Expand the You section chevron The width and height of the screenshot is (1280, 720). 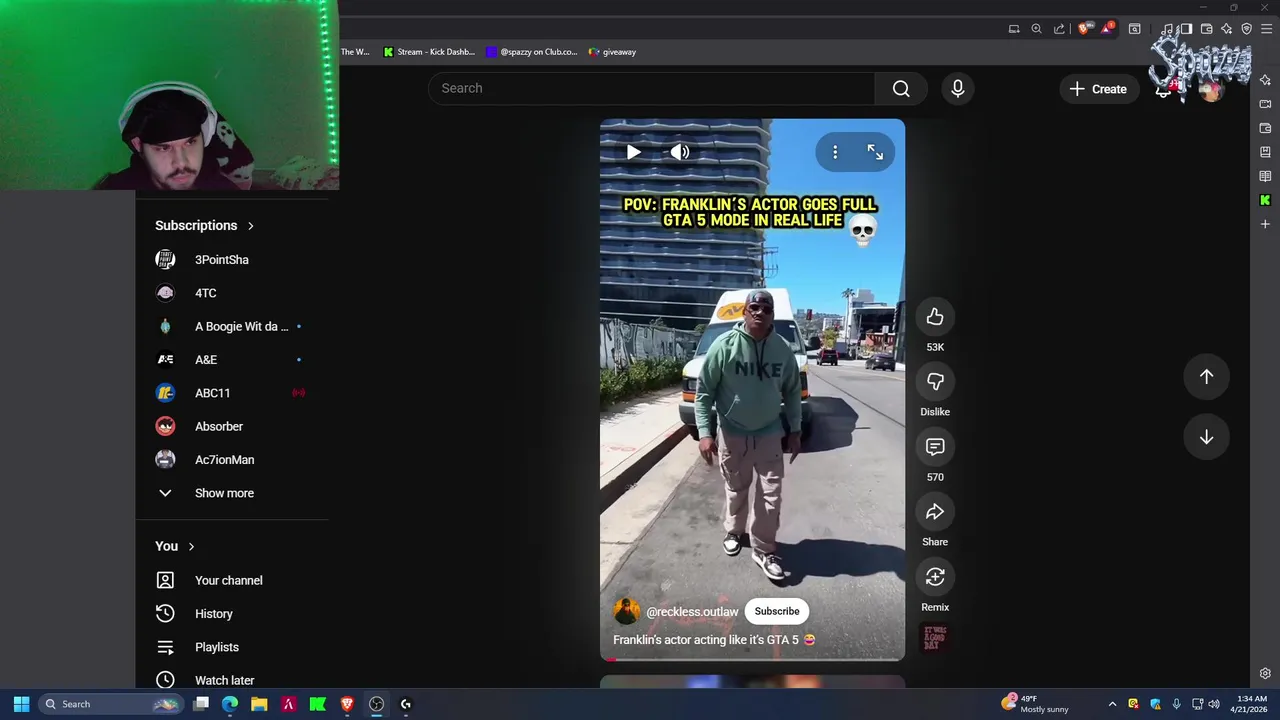[191, 547]
